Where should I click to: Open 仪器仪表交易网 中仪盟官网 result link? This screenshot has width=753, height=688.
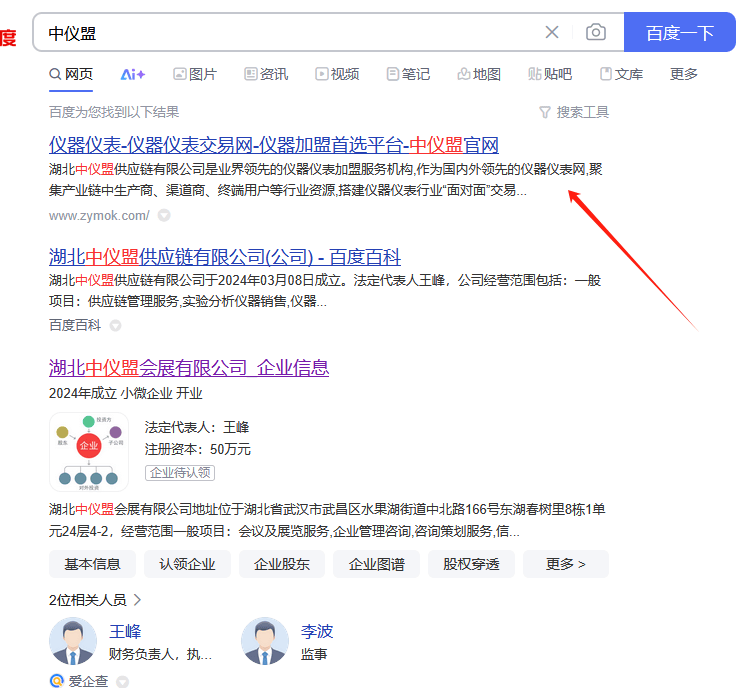(x=273, y=144)
